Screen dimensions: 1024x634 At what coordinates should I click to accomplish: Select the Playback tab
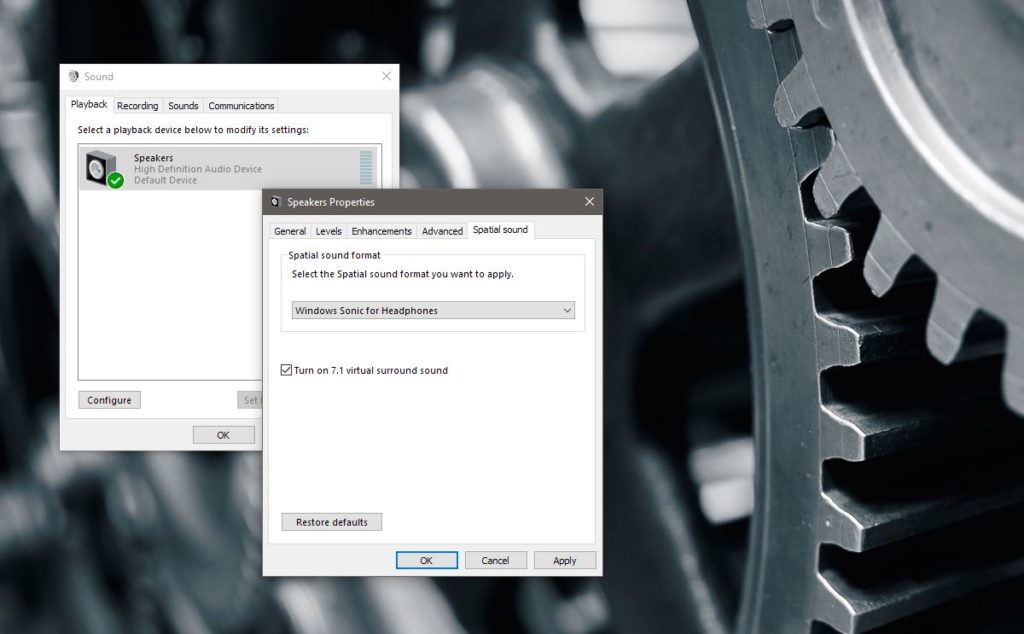pyautogui.click(x=88, y=103)
